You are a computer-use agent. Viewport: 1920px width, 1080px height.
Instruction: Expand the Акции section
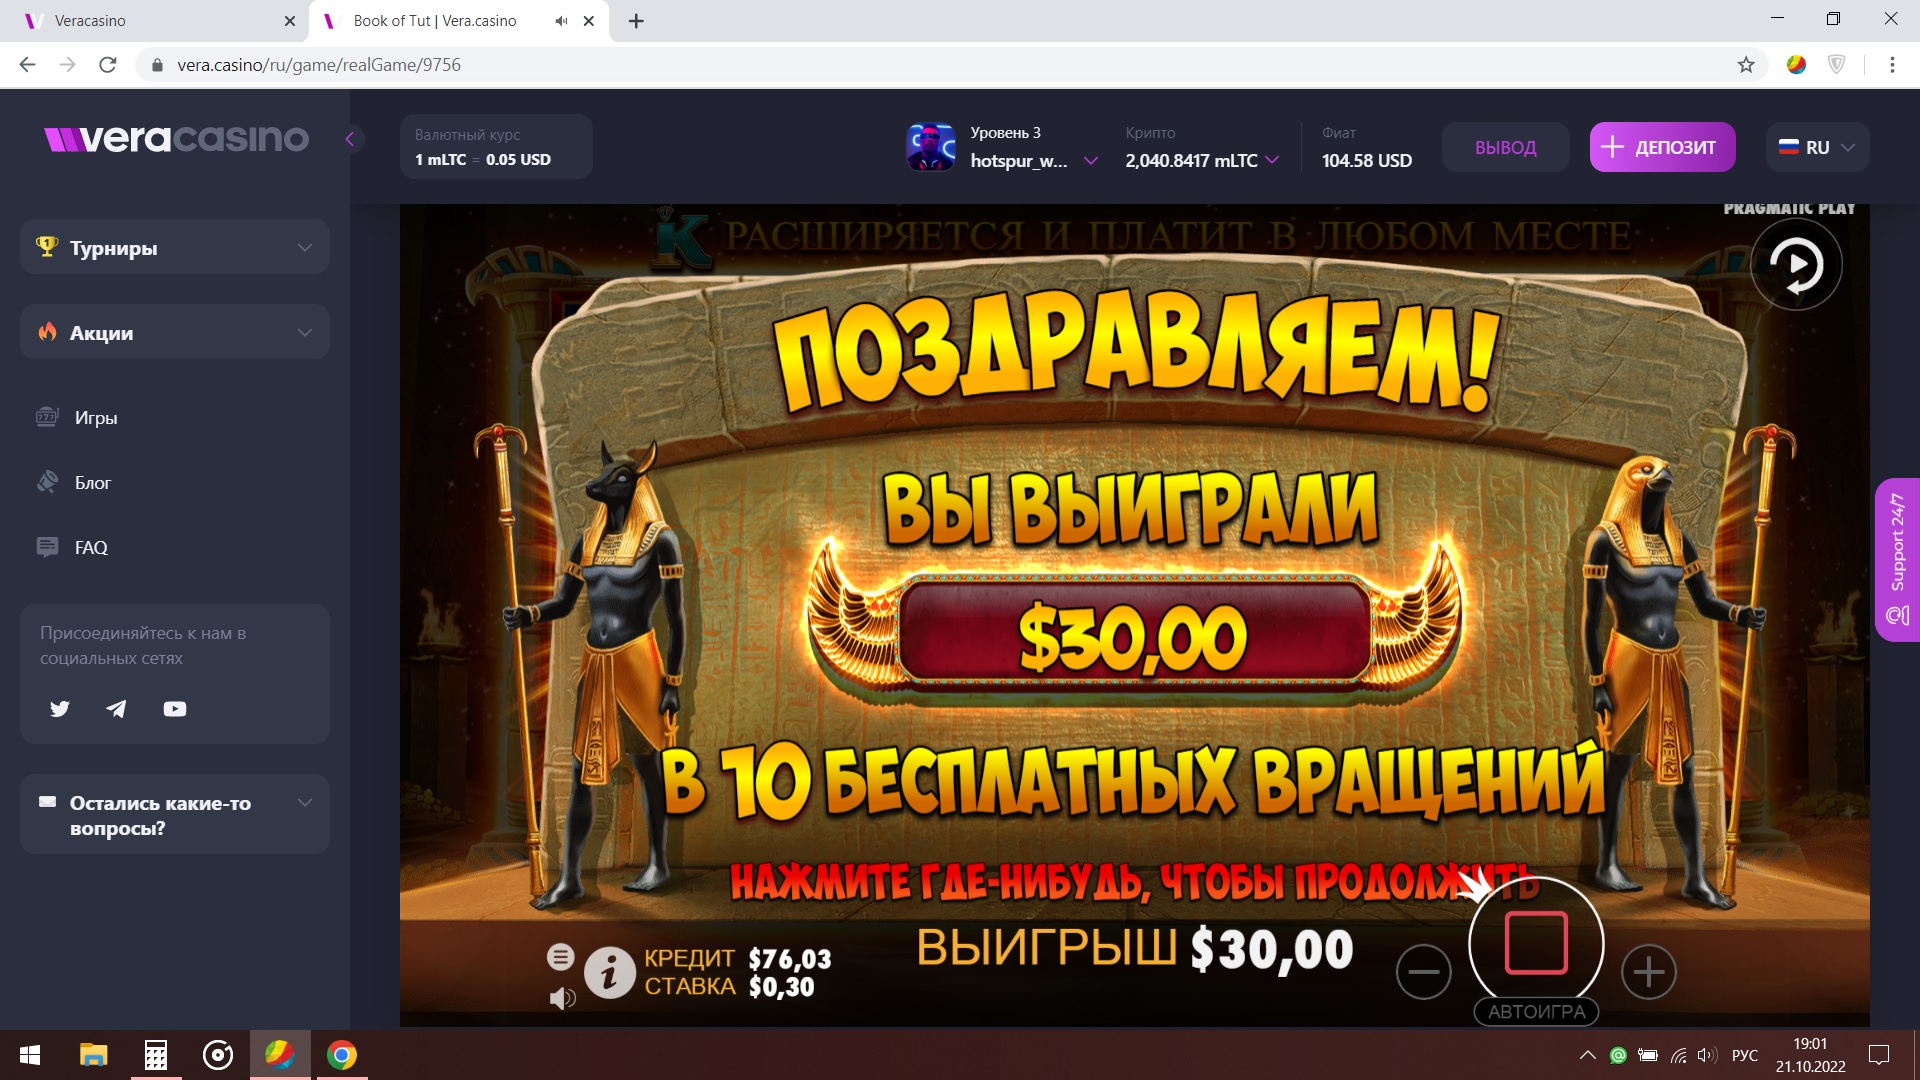(x=175, y=332)
